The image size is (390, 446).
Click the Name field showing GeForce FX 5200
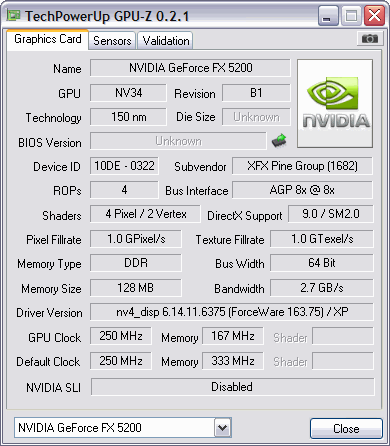coord(190,68)
